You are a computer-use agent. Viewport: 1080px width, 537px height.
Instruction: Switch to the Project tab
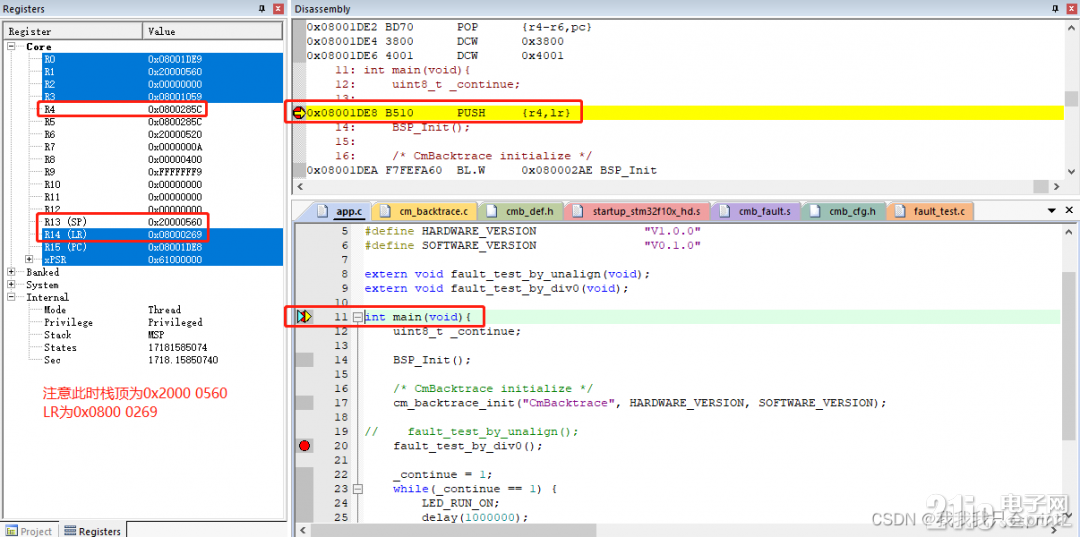click(x=30, y=531)
